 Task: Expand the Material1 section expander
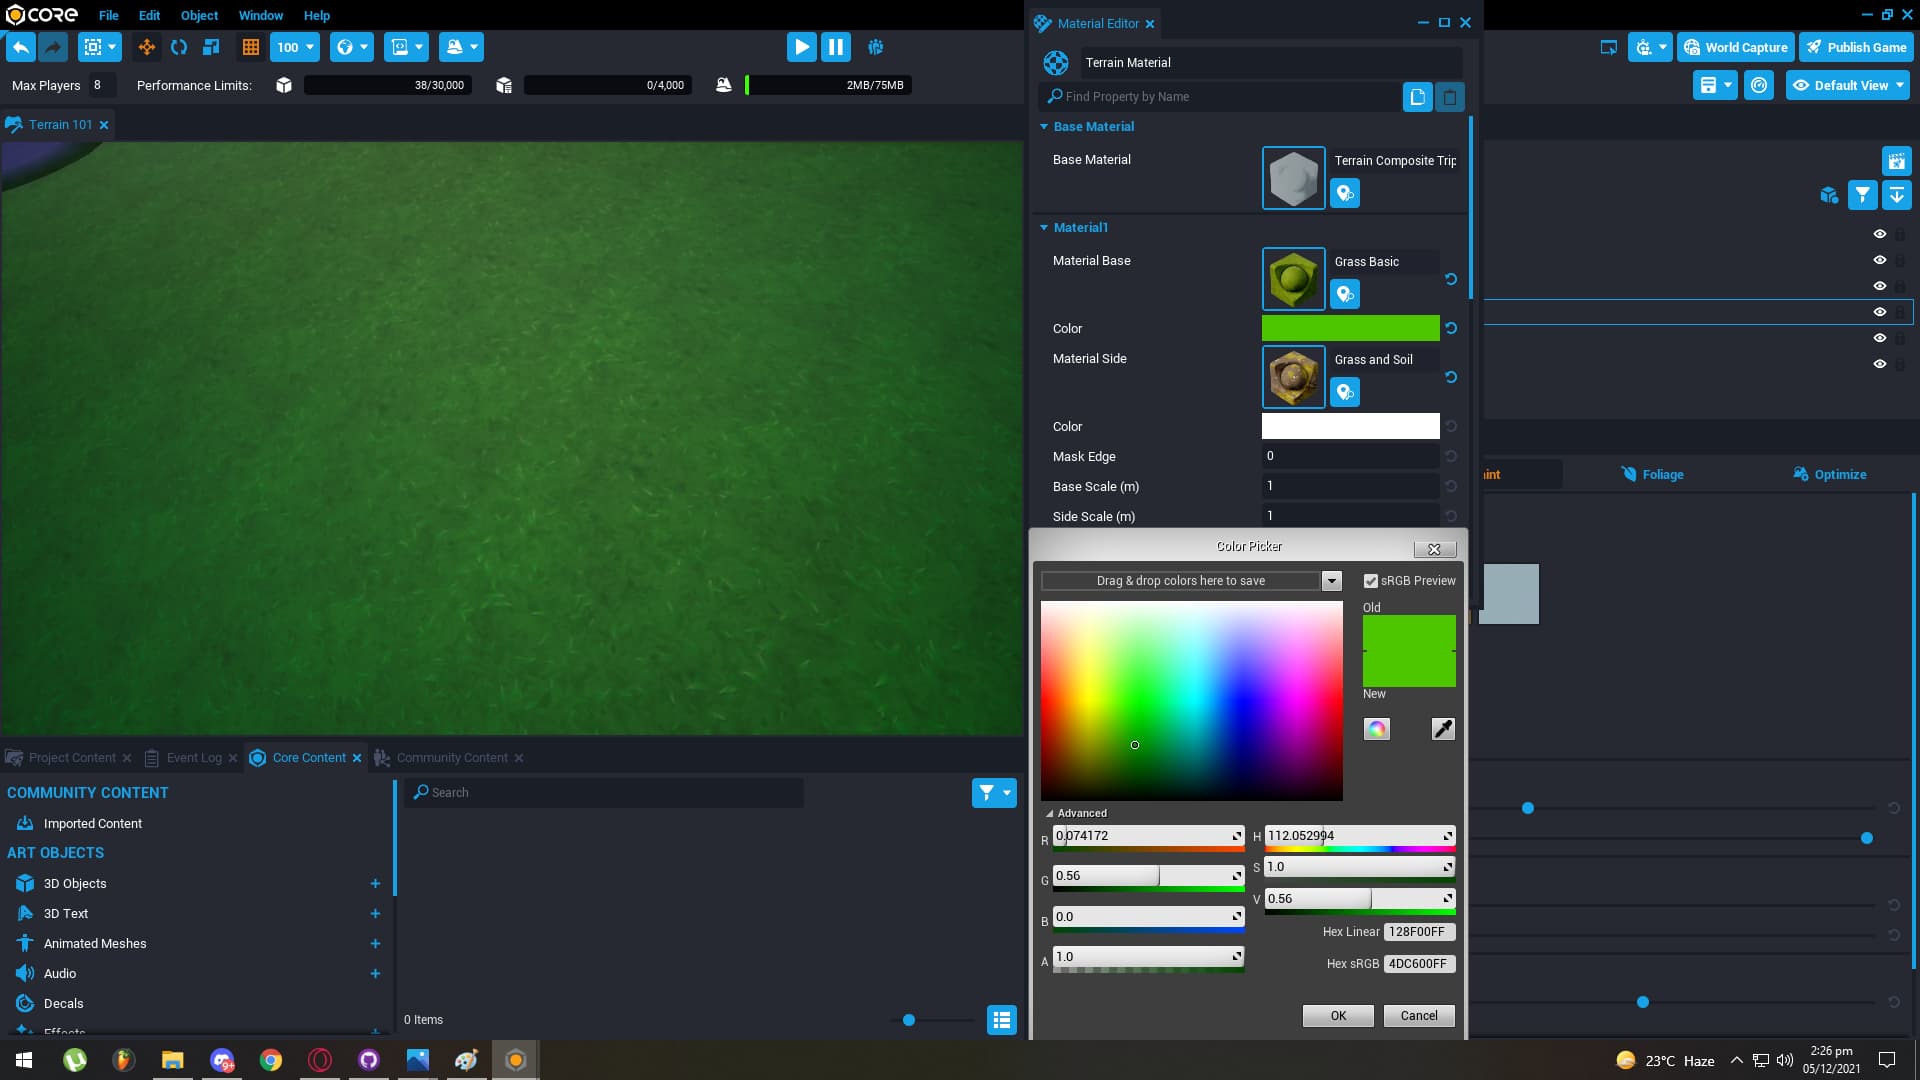(1044, 227)
